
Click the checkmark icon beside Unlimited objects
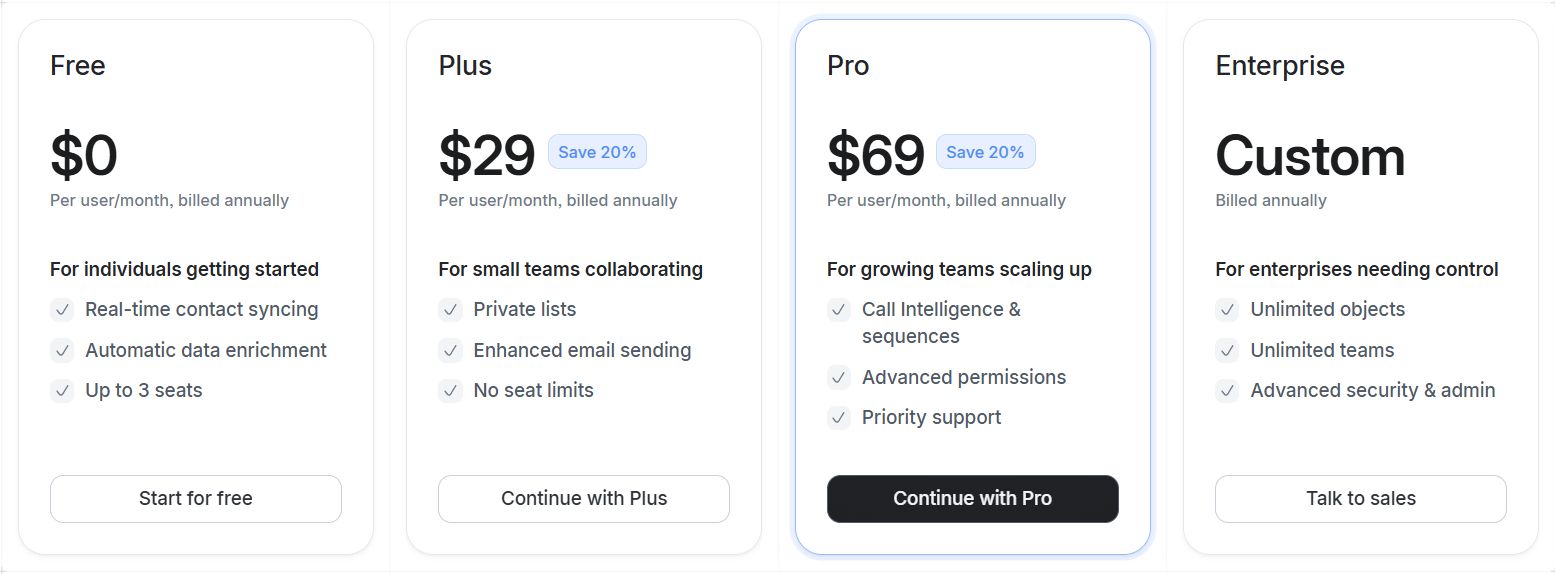[x=1227, y=310]
